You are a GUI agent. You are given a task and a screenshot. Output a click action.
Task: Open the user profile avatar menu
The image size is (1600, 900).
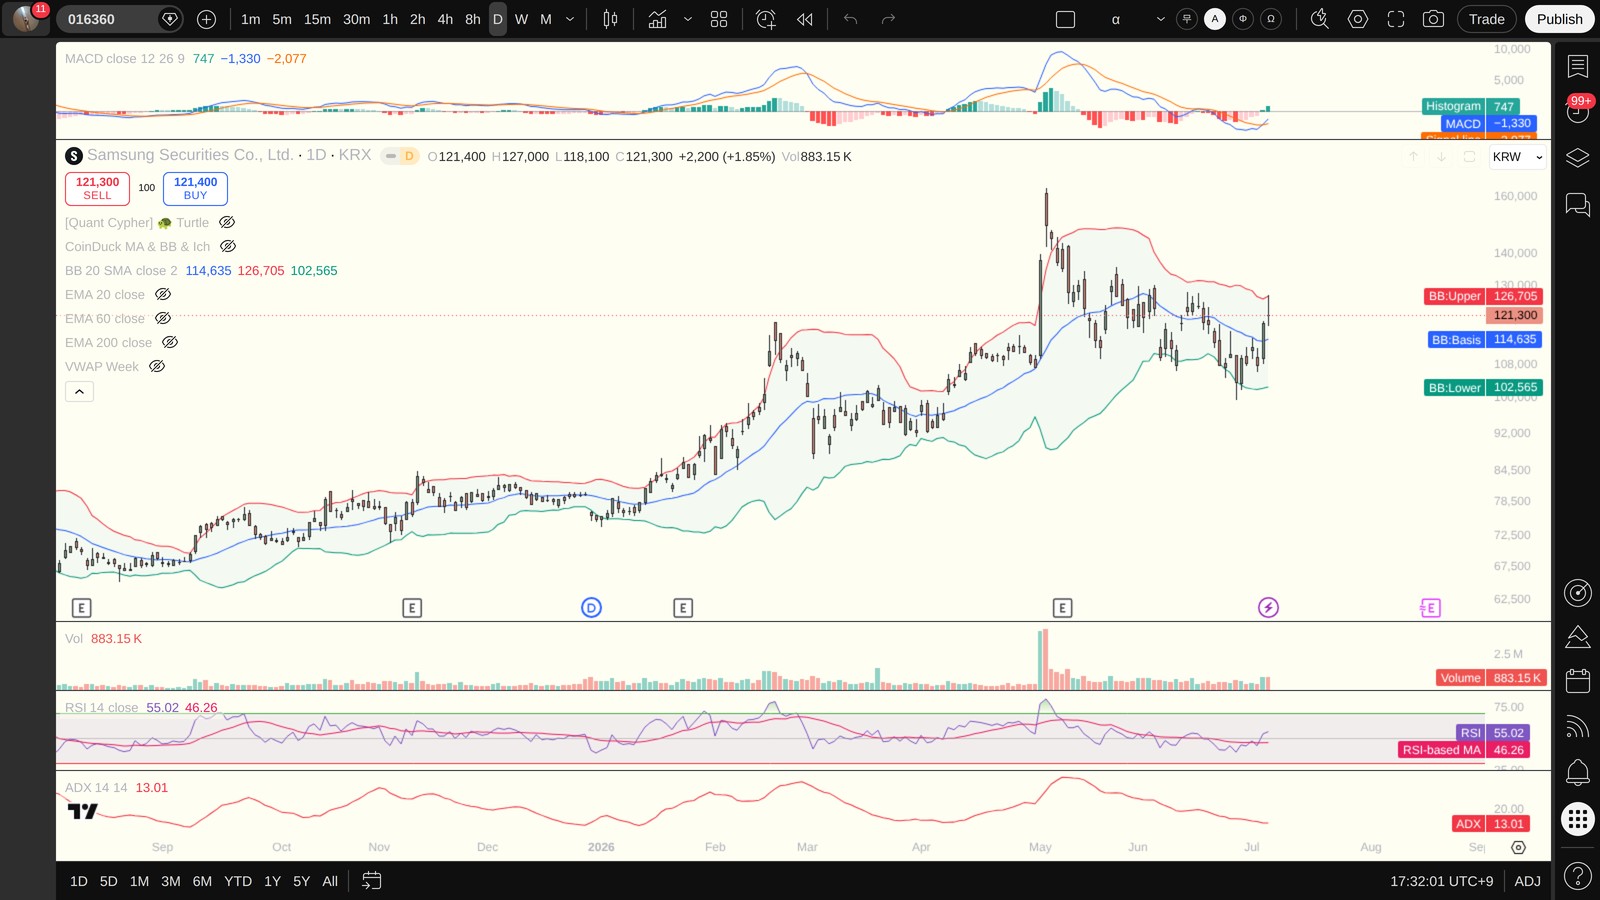26,19
